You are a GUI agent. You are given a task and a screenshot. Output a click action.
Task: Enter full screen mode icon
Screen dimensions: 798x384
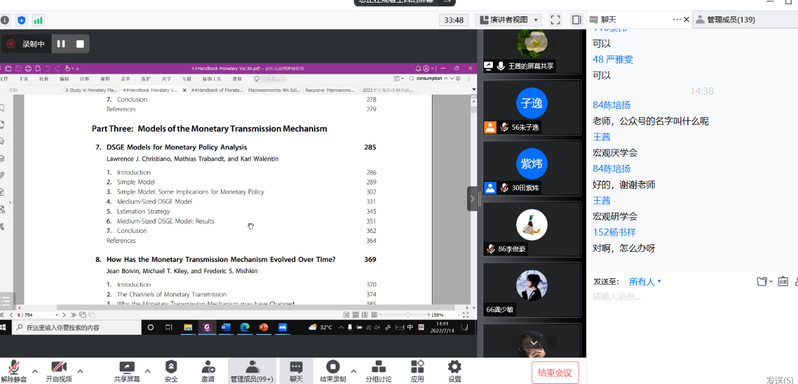click(555, 20)
